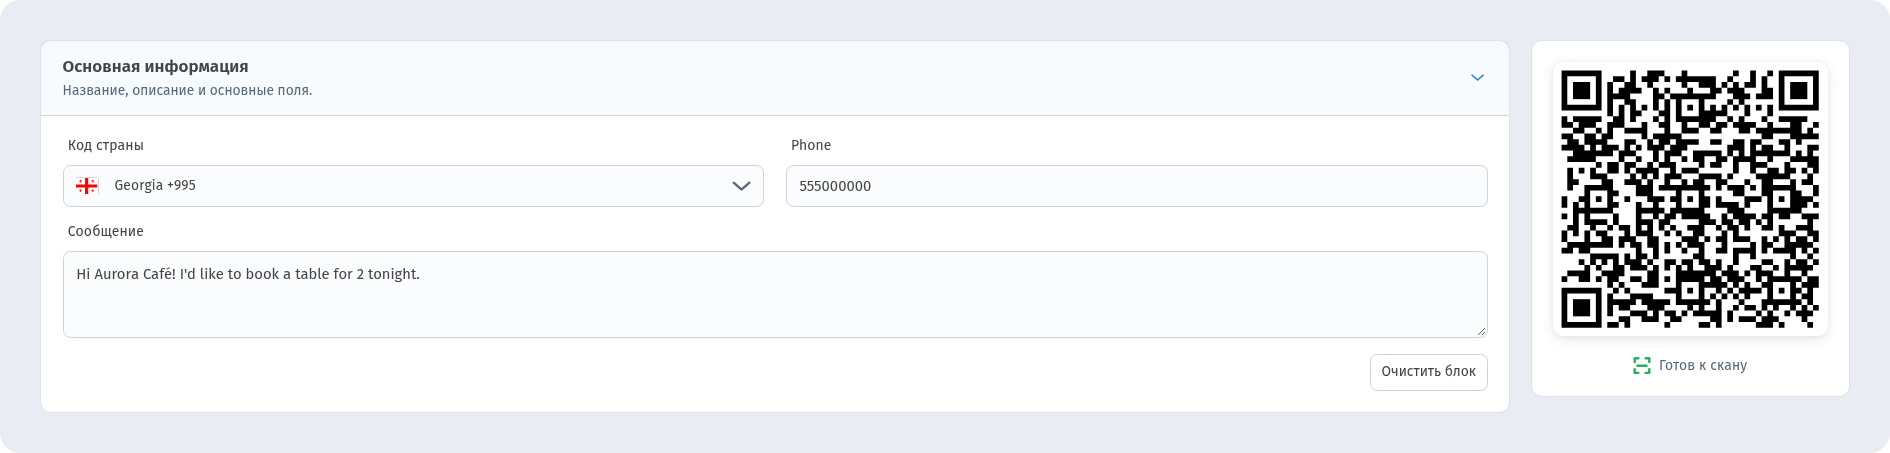This screenshot has width=1890, height=453.
Task: Click the Очистить блок button
Action: point(1428,372)
